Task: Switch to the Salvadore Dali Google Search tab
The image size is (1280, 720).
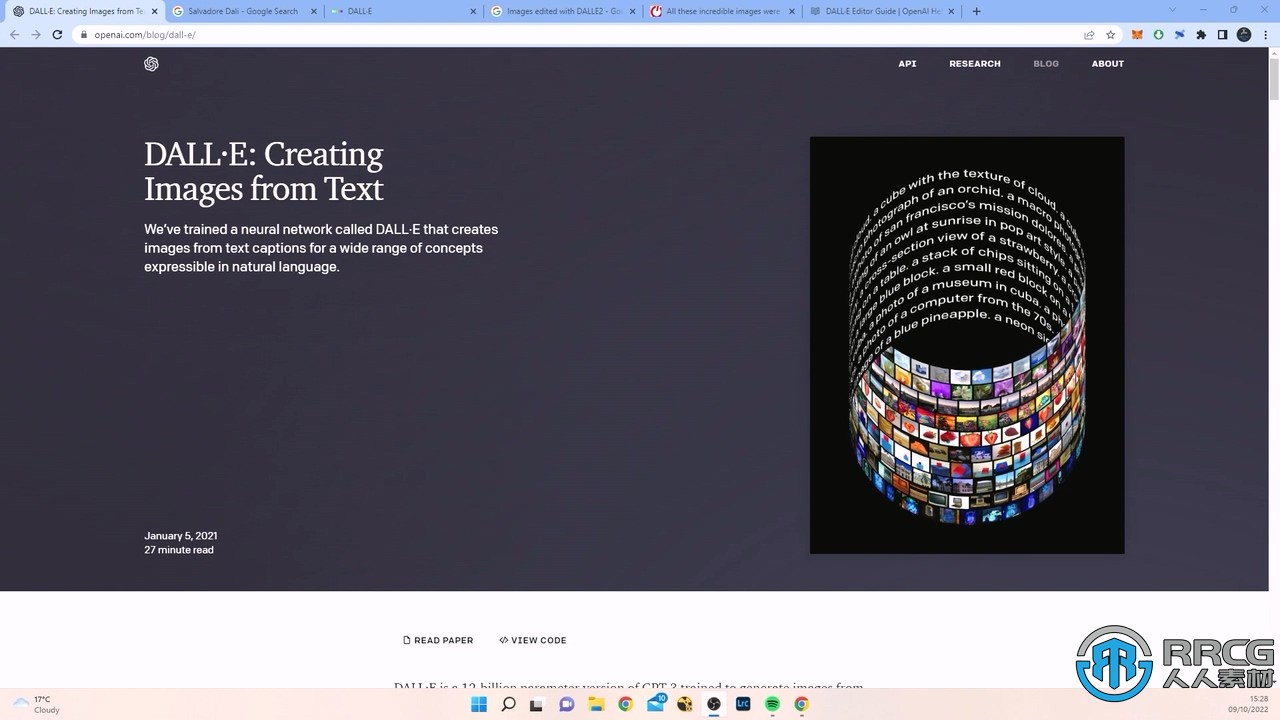Action: 244,11
